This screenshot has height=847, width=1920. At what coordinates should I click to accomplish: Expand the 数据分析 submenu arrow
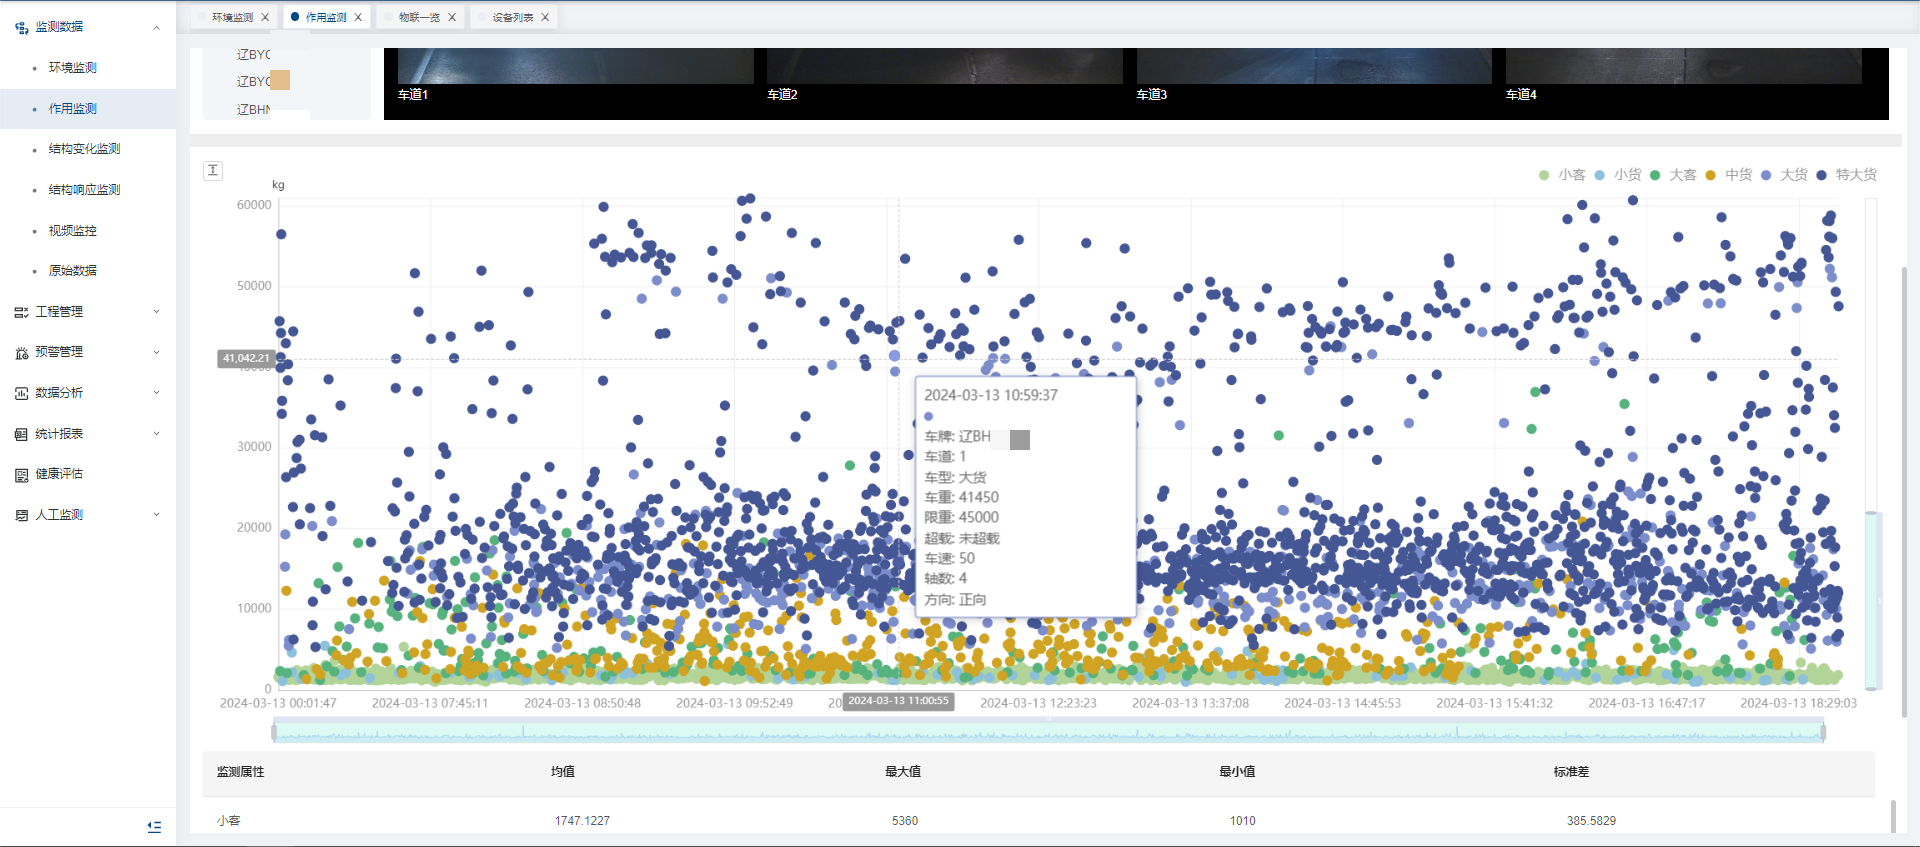(156, 393)
